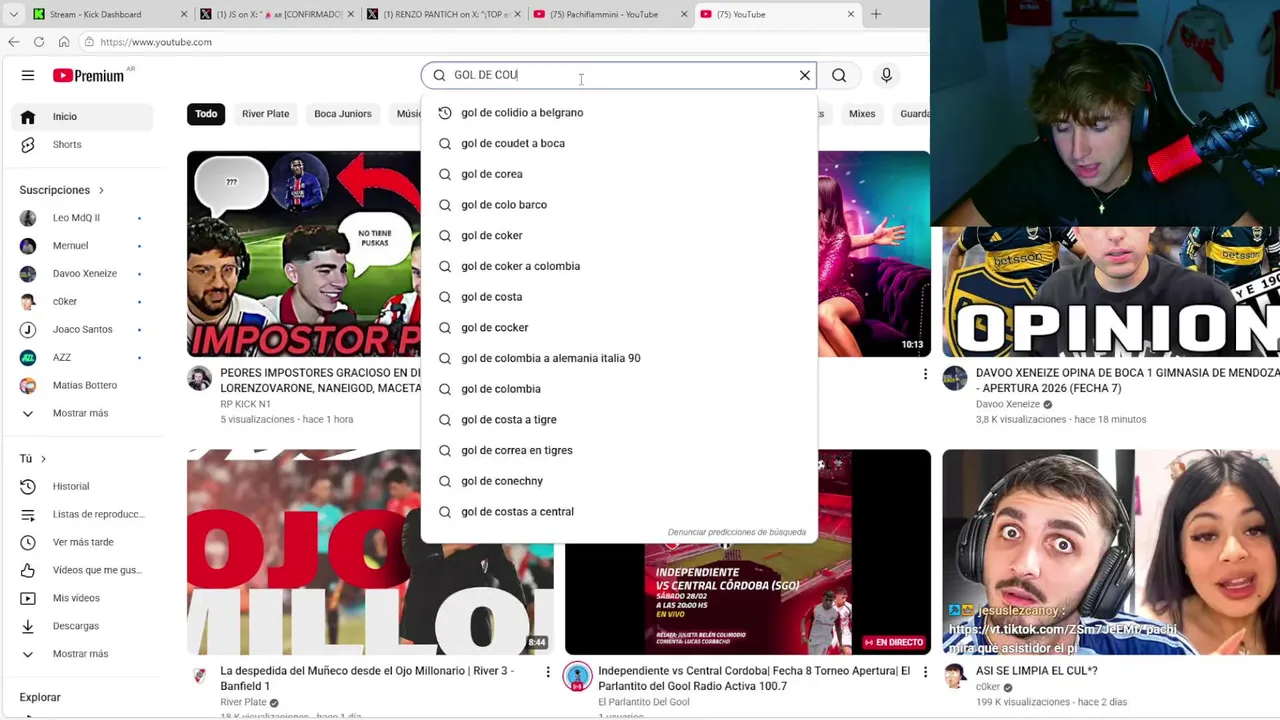Open Ver más tarde in sidebar
Screen dimensions: 1280x720
(x=83, y=542)
